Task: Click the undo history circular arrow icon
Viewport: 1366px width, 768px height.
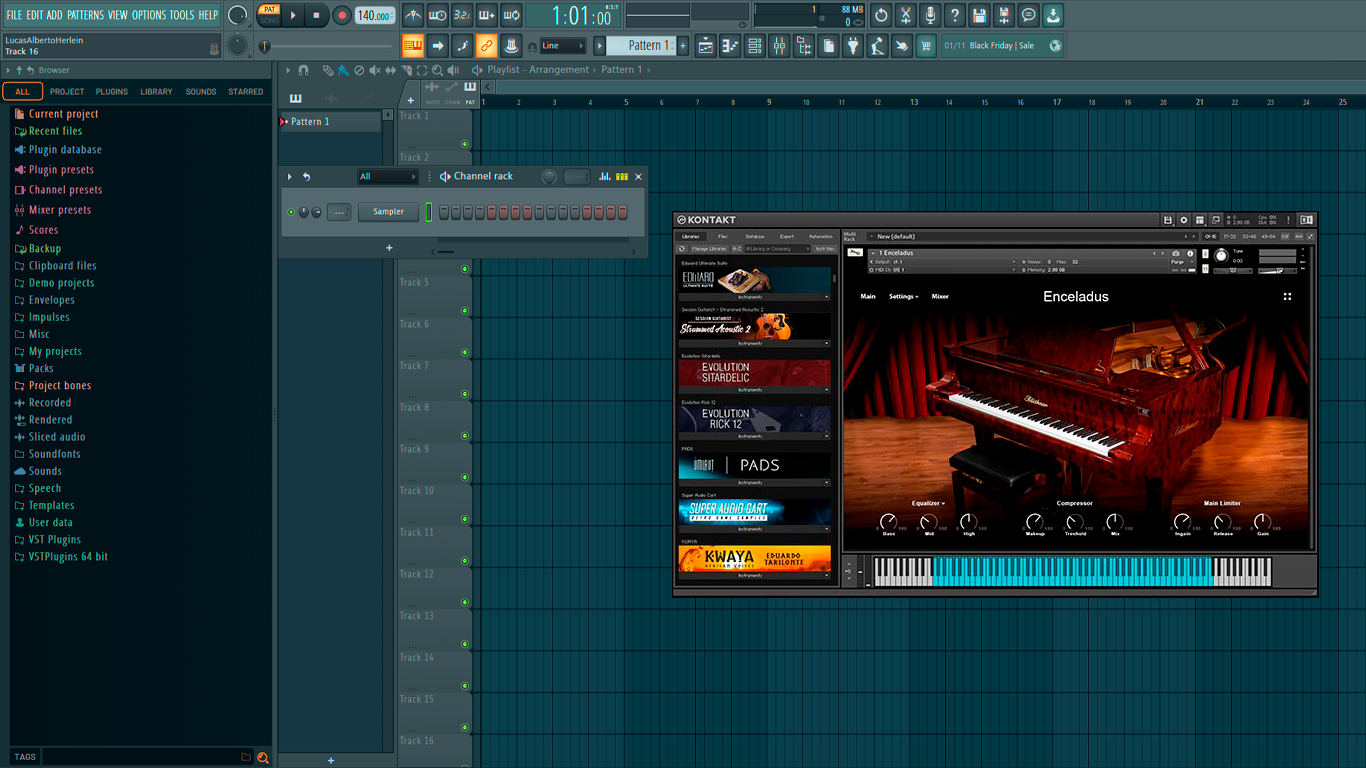Action: 881,15
